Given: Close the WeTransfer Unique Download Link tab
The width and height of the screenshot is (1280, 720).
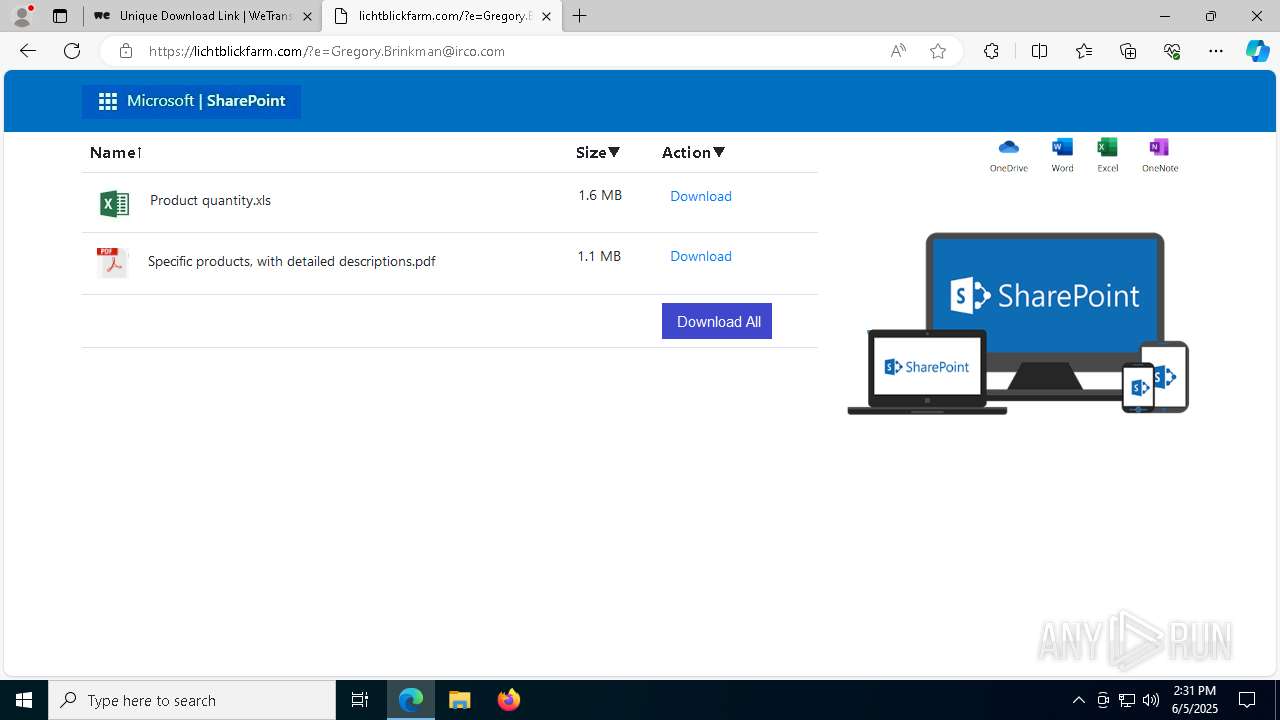Looking at the screenshot, I should coord(307,16).
